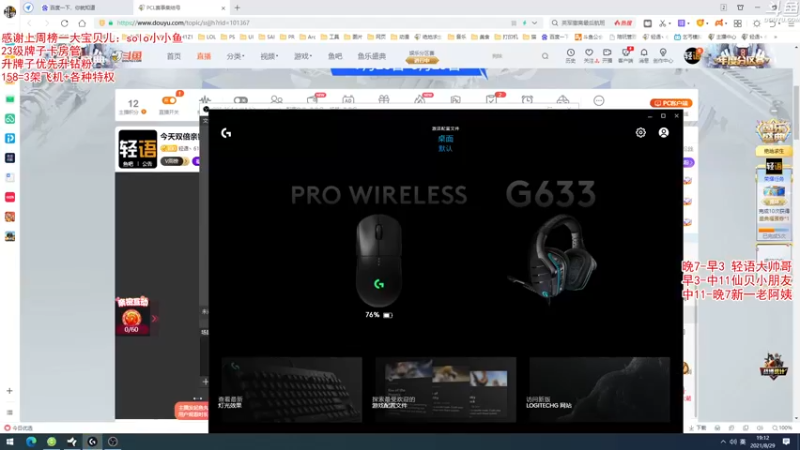Open the desktop default profile selector
This screenshot has height=450, width=800.
[445, 143]
